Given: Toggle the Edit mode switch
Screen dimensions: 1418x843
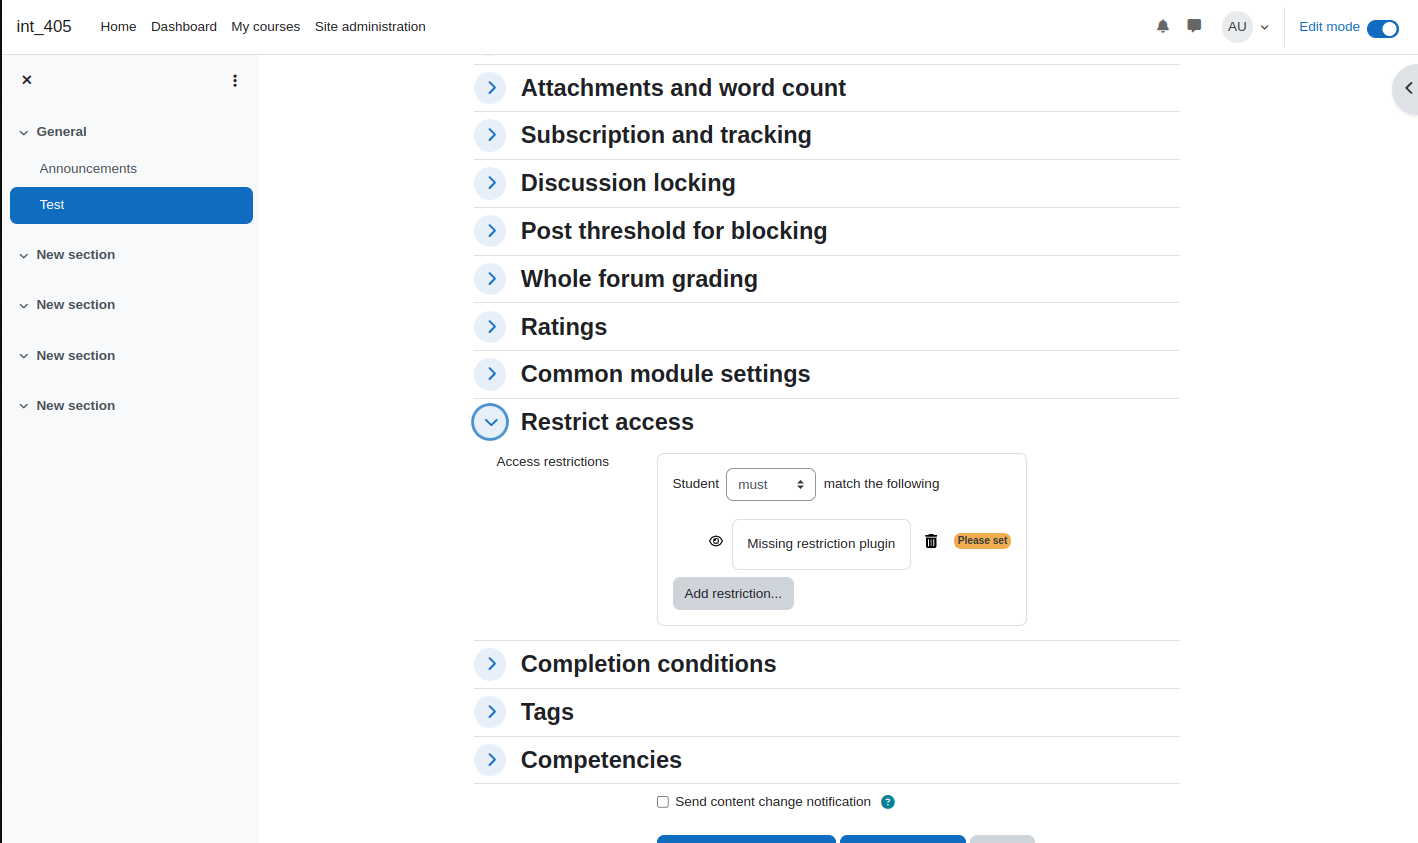Looking at the screenshot, I should point(1382,28).
